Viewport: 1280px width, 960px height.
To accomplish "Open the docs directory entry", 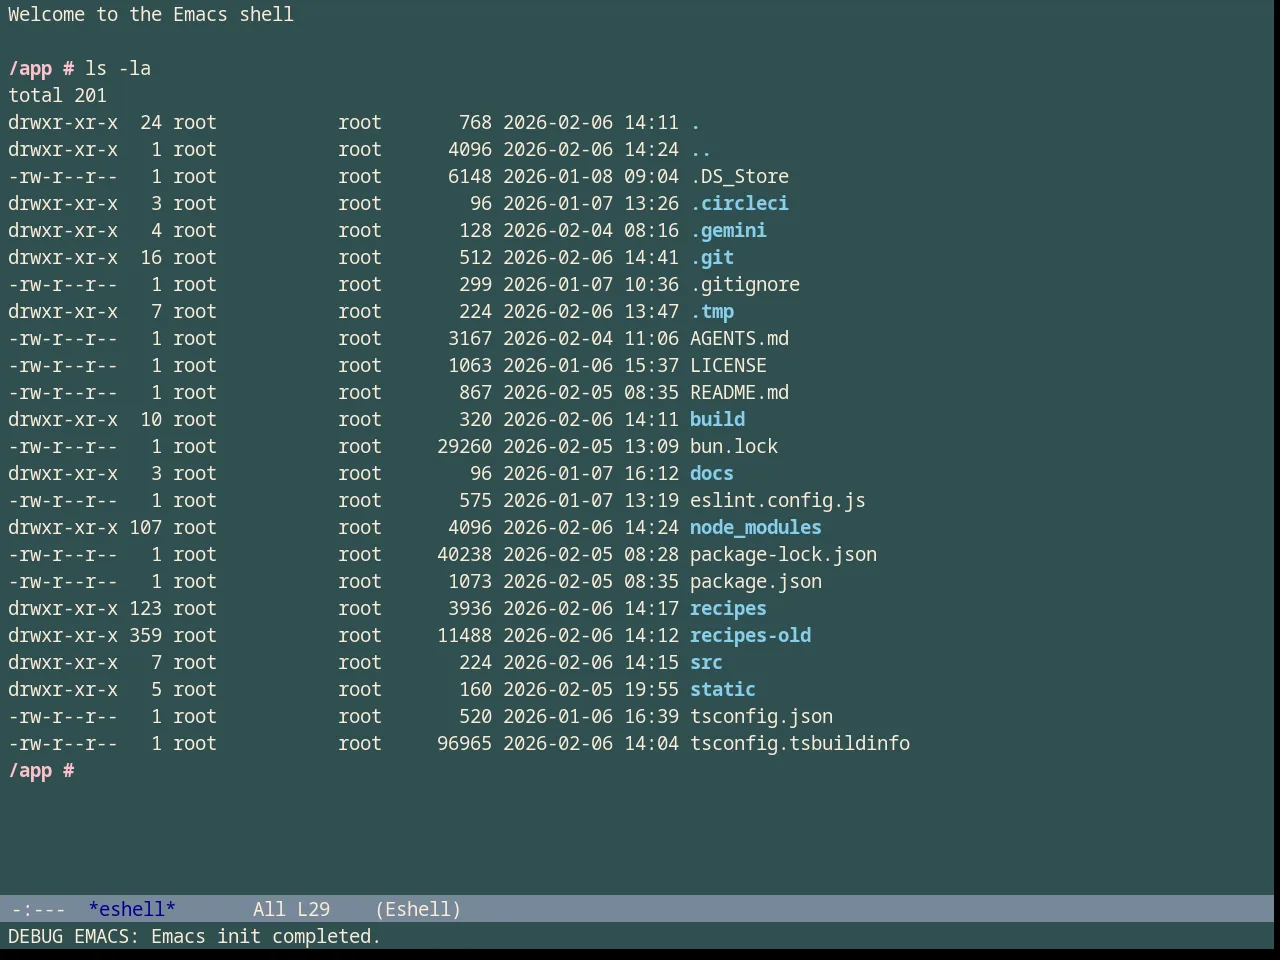I will [x=712, y=473].
